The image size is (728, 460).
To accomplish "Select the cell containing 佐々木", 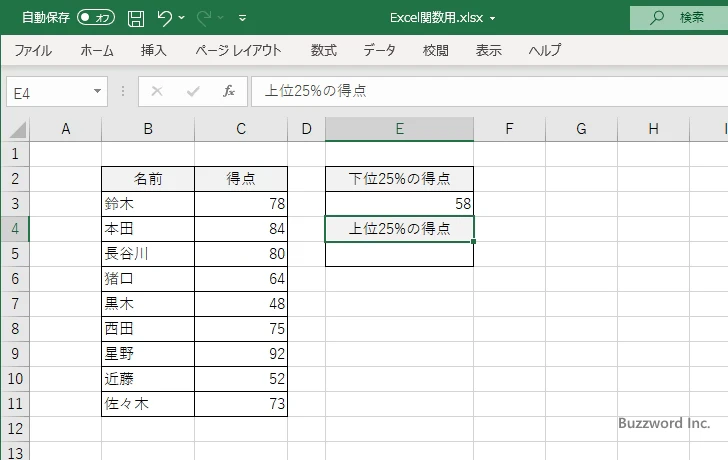I will 148,404.
